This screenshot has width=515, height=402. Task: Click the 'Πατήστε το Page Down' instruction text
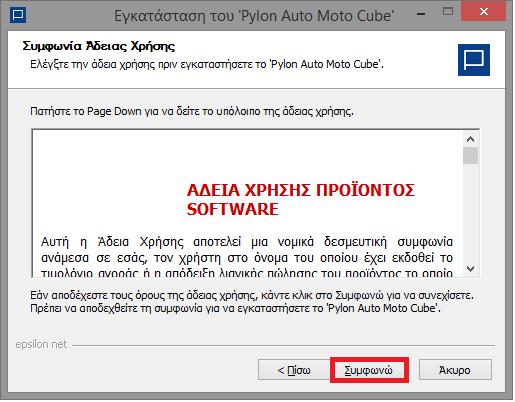[x=192, y=111]
